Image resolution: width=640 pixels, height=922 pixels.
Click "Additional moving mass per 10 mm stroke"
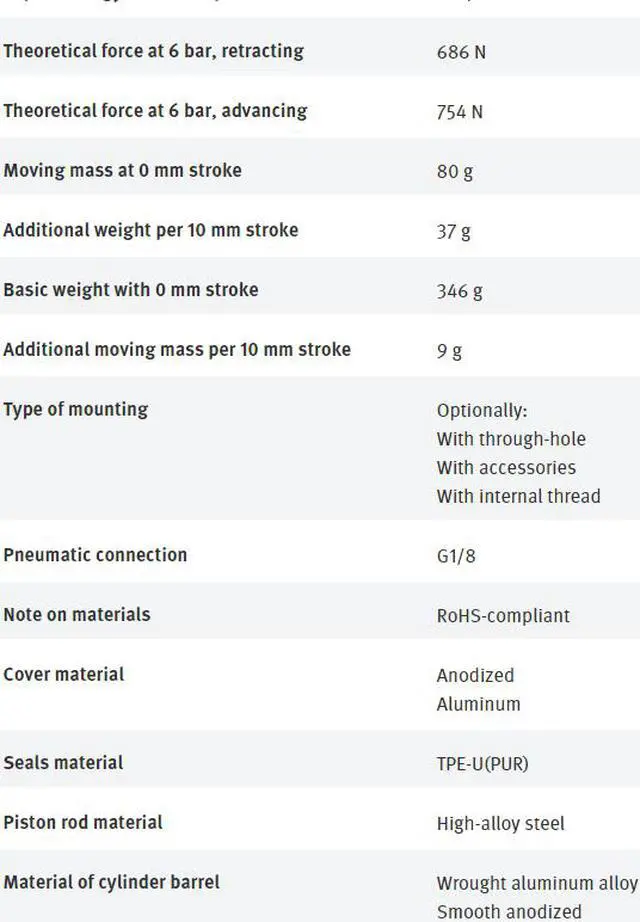click(177, 350)
